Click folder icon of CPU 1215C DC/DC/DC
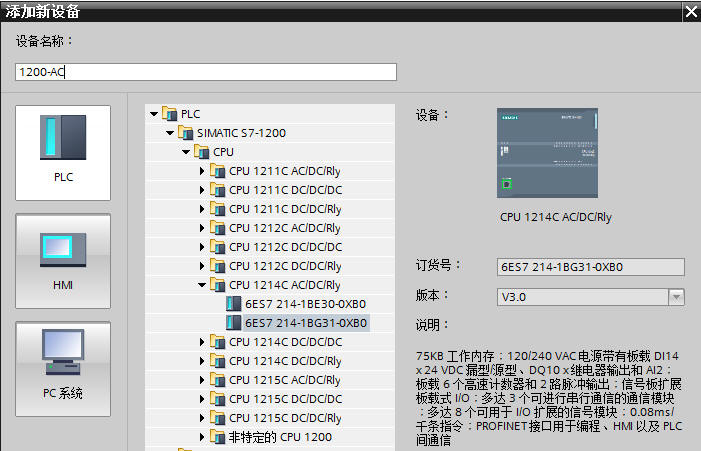The width and height of the screenshot is (701, 451). pyautogui.click(x=218, y=399)
